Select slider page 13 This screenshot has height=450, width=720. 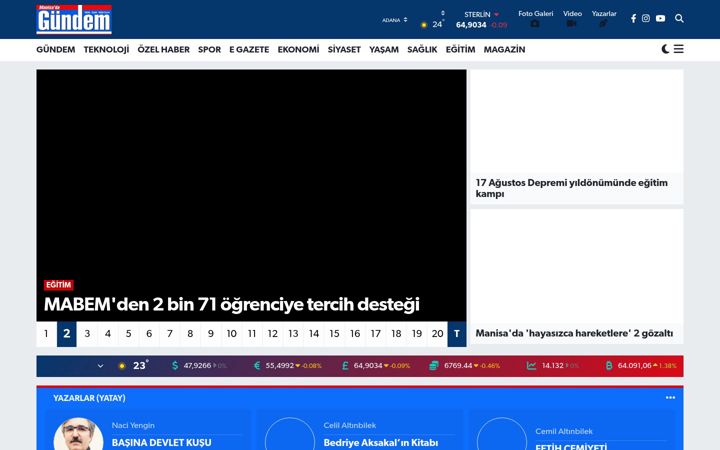tap(293, 334)
